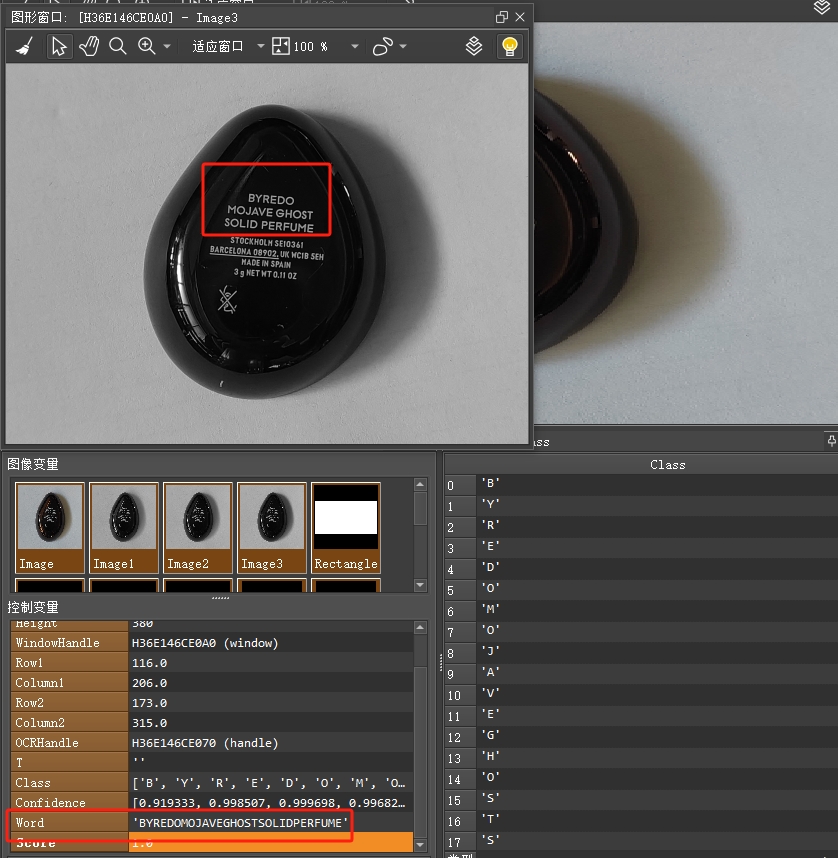The height and width of the screenshot is (858, 838).
Task: Undock the graphics window with float icon
Action: (x=501, y=17)
